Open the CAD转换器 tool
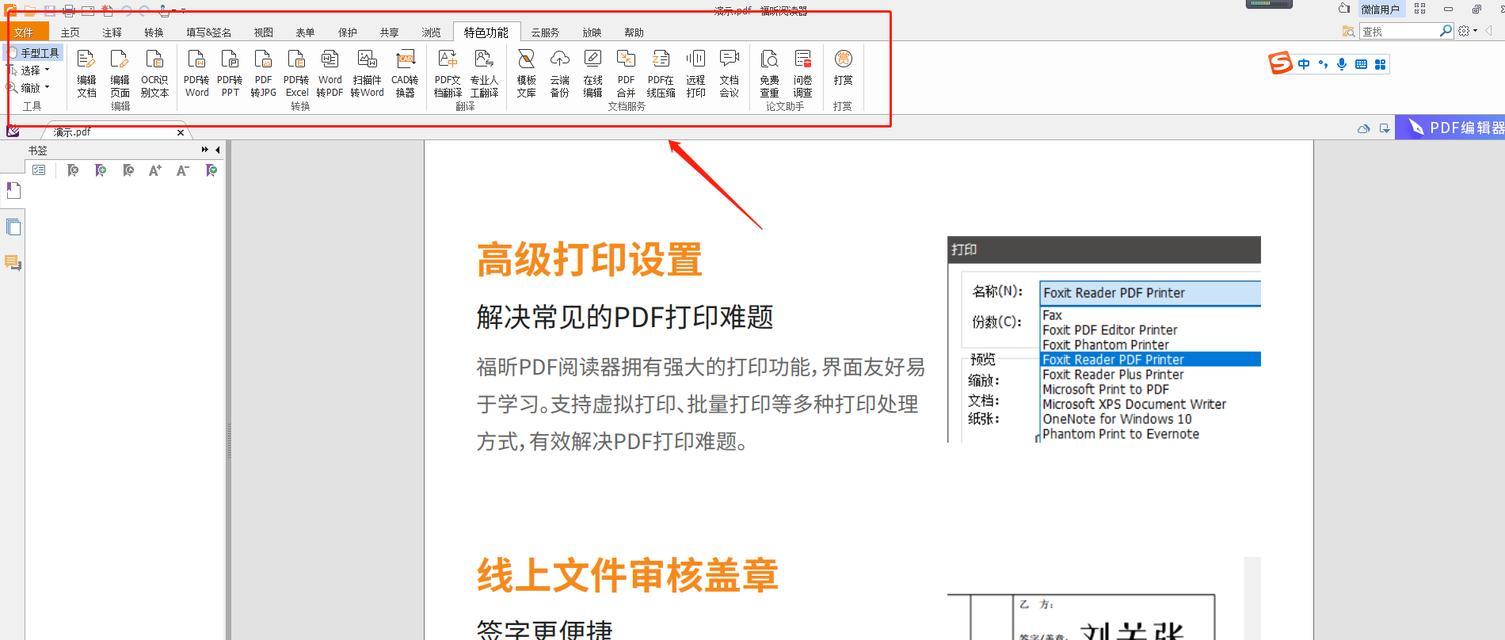This screenshot has width=1505, height=640. click(405, 74)
